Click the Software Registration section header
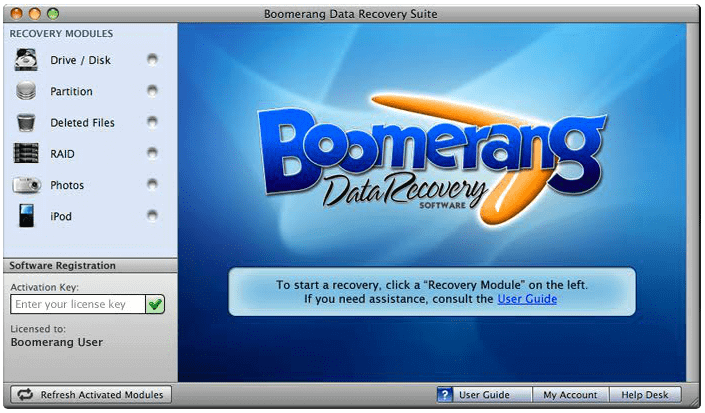Image resolution: width=705 pixels, height=413 pixels. pyautogui.click(x=90, y=266)
